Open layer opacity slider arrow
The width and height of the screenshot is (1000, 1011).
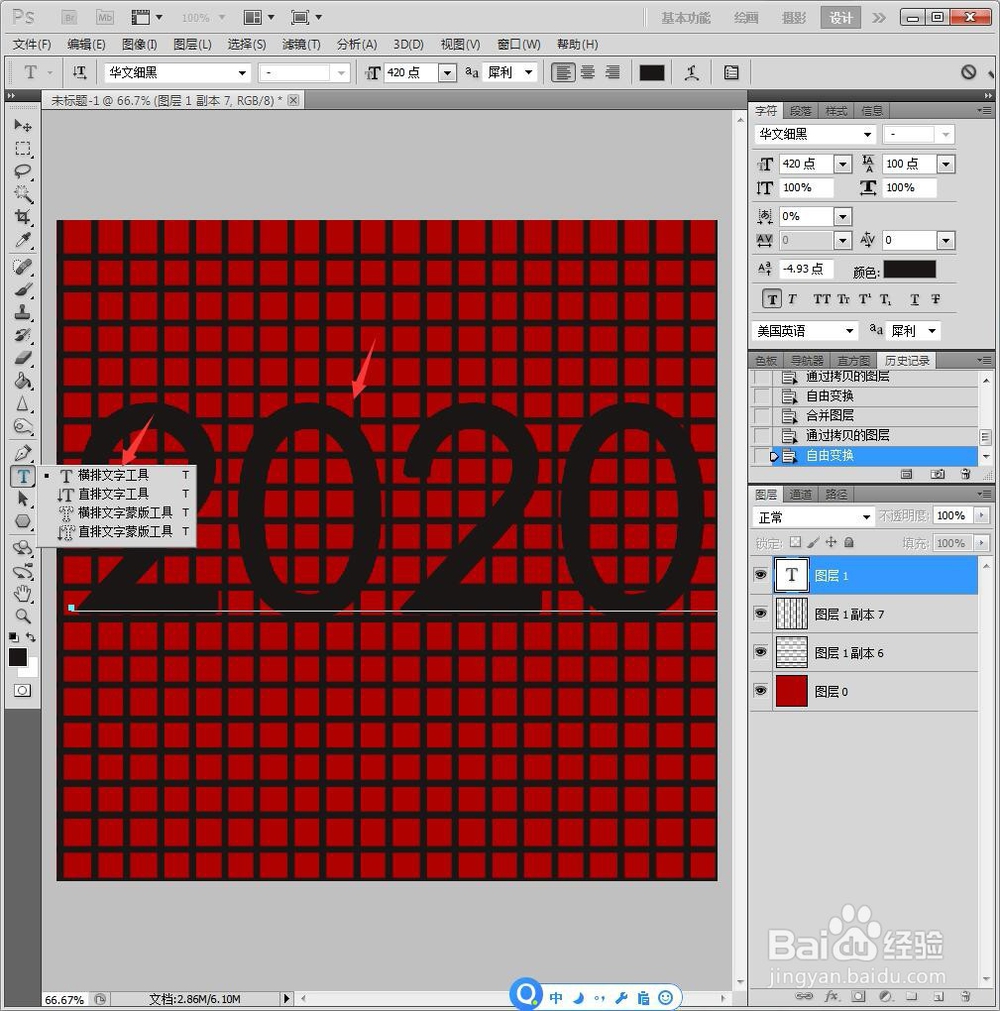pyautogui.click(x=982, y=515)
